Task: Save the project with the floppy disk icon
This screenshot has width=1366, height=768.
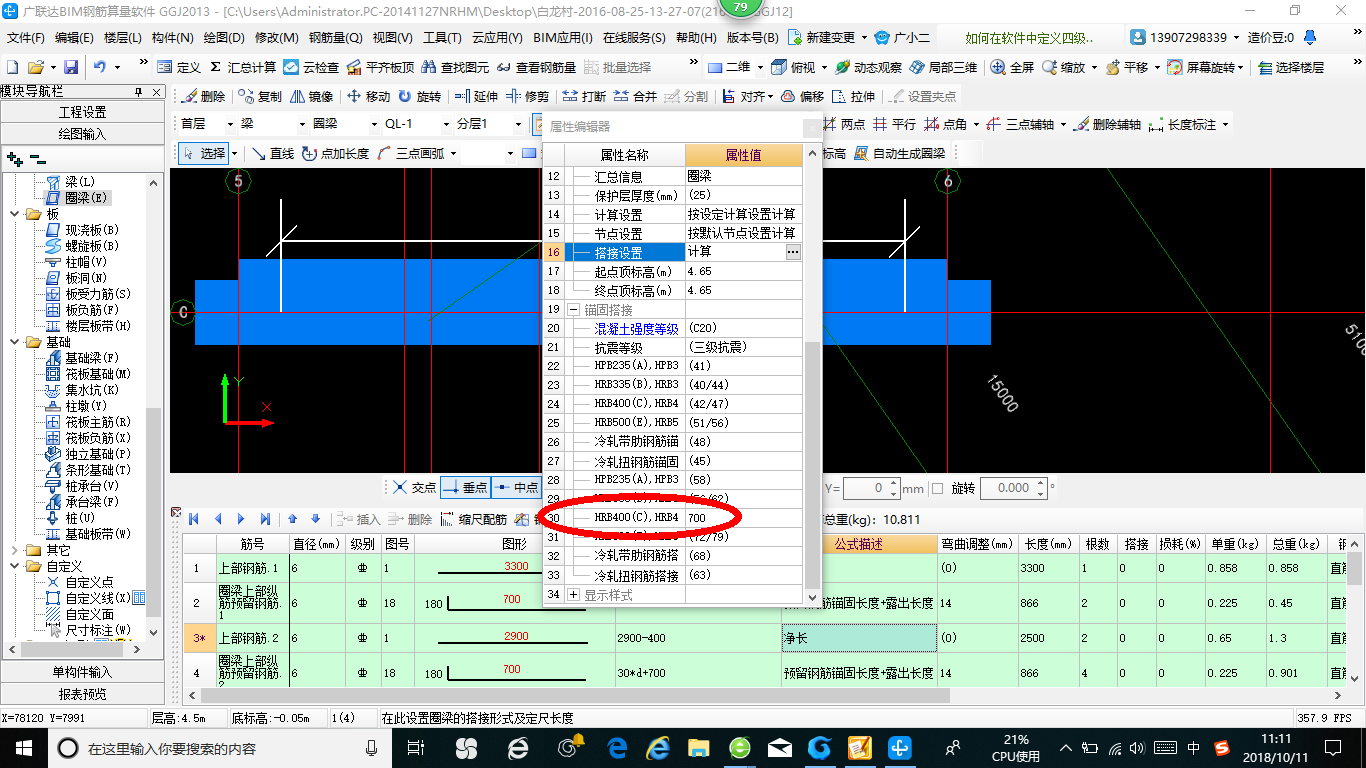Action: coord(71,67)
